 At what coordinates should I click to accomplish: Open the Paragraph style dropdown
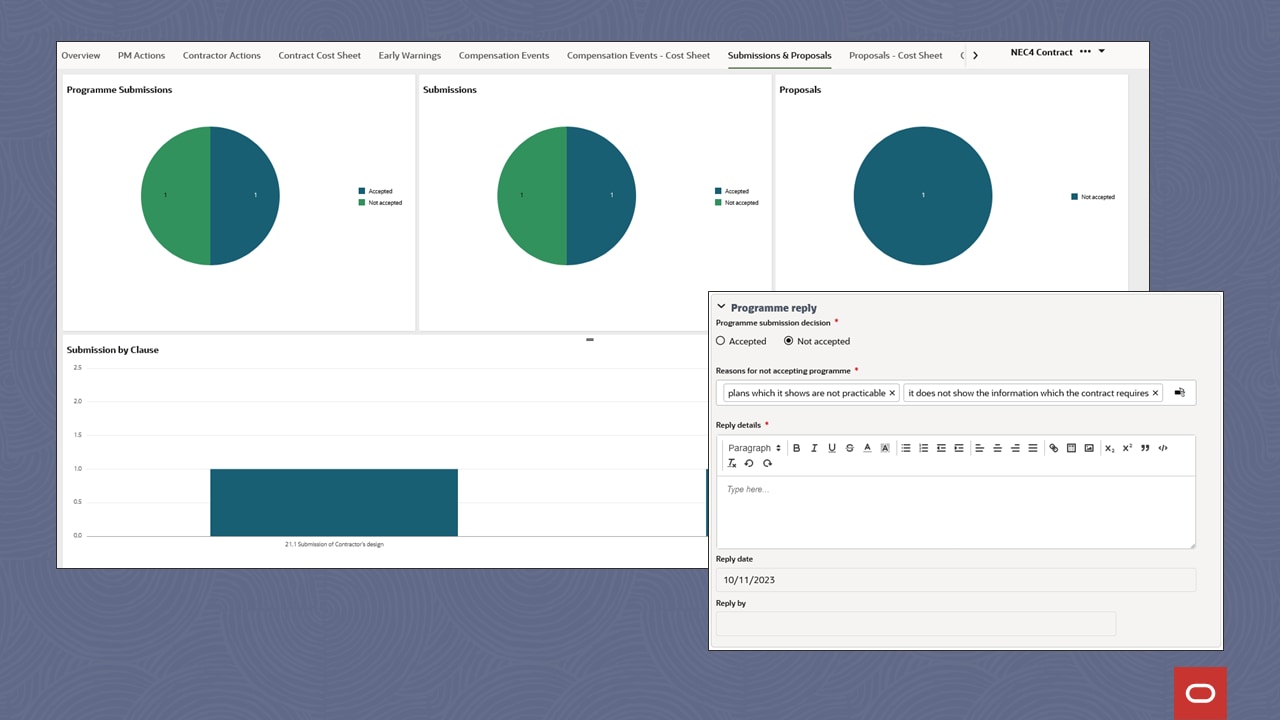click(x=754, y=448)
